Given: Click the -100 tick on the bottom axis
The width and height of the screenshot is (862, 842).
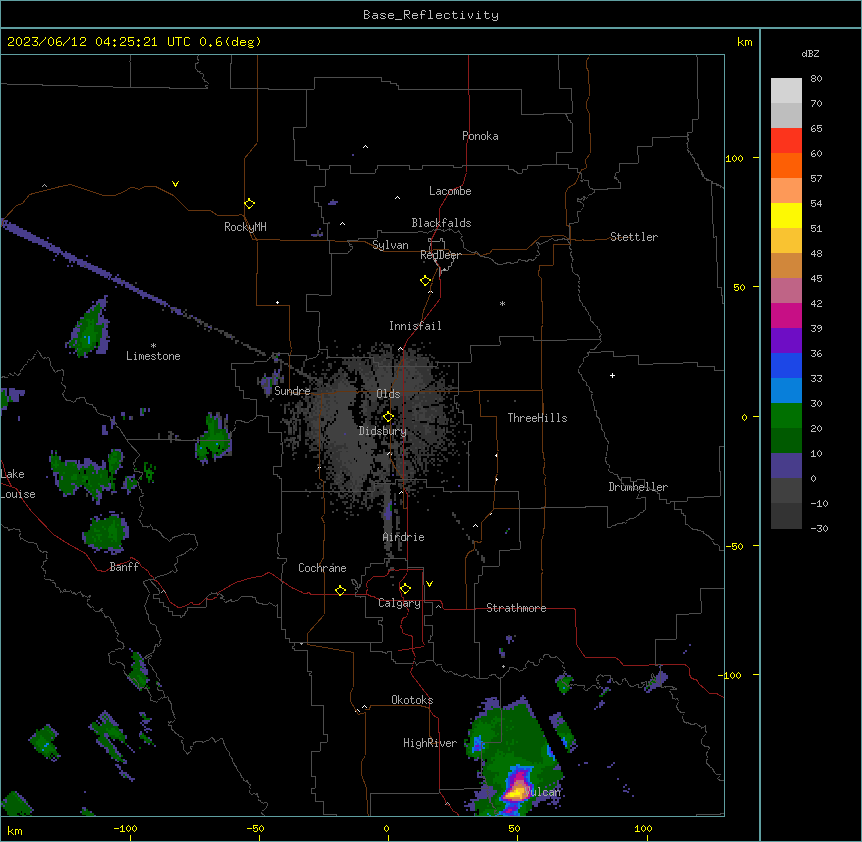Looking at the screenshot, I should tap(125, 828).
